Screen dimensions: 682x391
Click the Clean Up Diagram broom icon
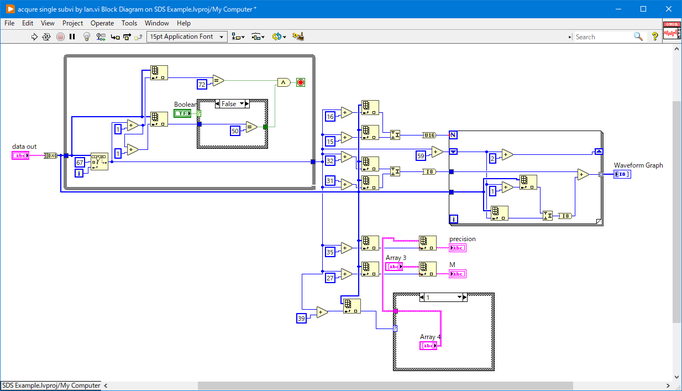coord(298,37)
